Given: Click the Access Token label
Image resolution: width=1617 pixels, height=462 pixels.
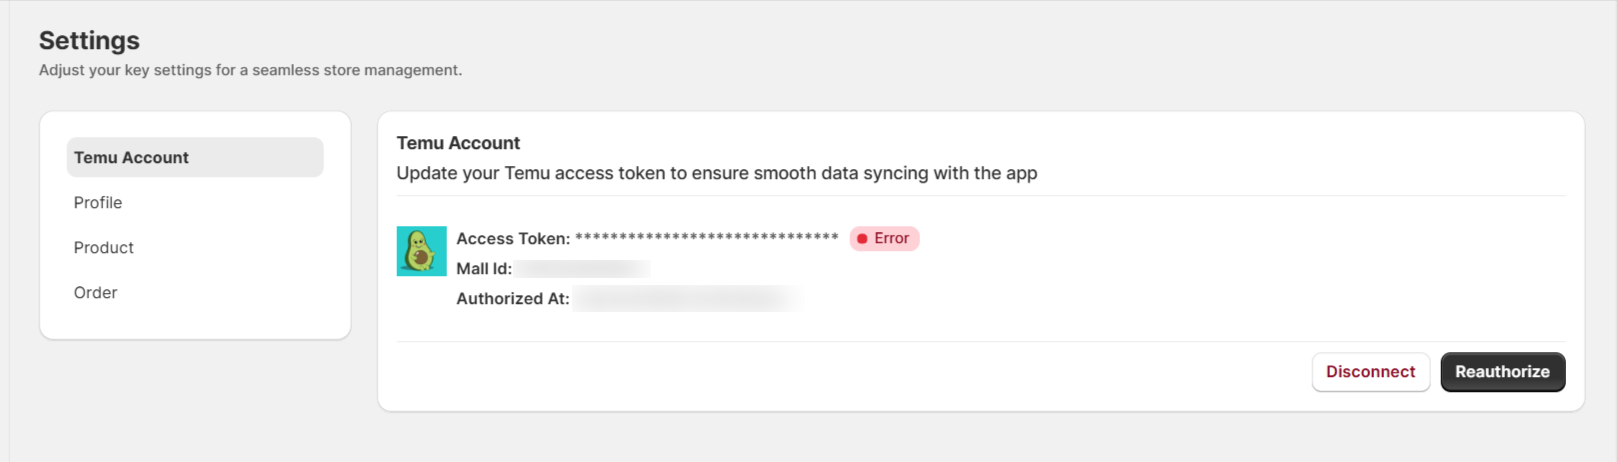Looking at the screenshot, I should [513, 239].
